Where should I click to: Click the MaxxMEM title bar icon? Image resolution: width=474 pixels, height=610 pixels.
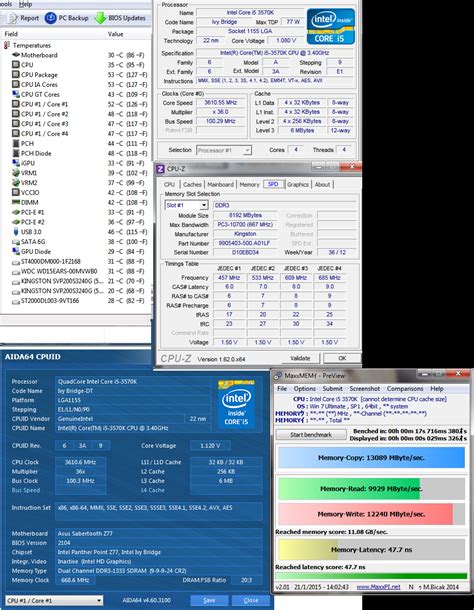(278, 375)
